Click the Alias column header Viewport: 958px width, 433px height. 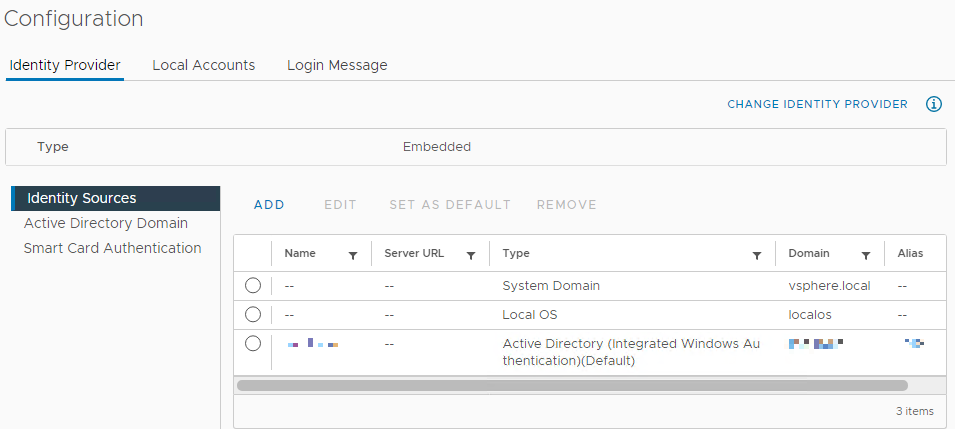click(x=910, y=253)
